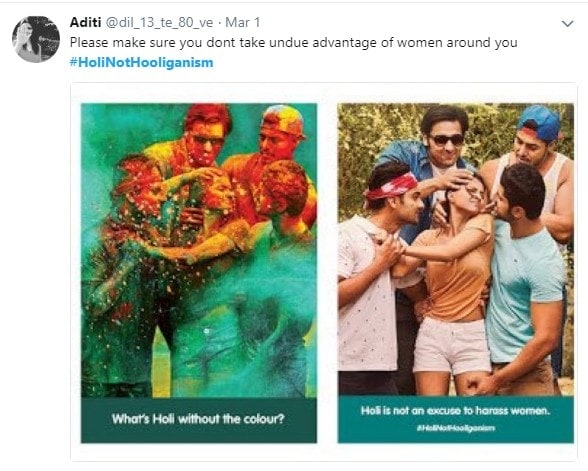Open the left colour-splashed Holi poster
The image size is (588, 471).
[x=199, y=273]
